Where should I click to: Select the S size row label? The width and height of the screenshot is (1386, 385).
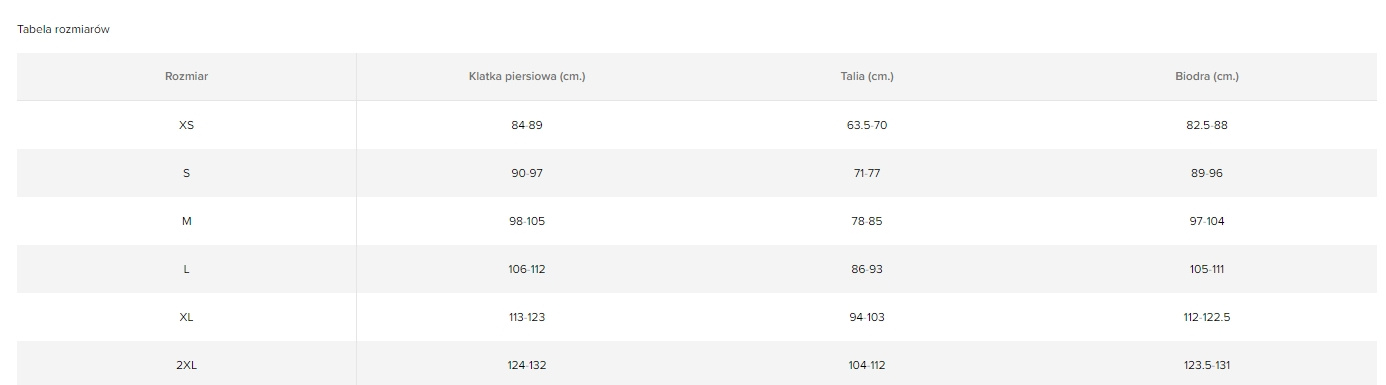coord(186,173)
